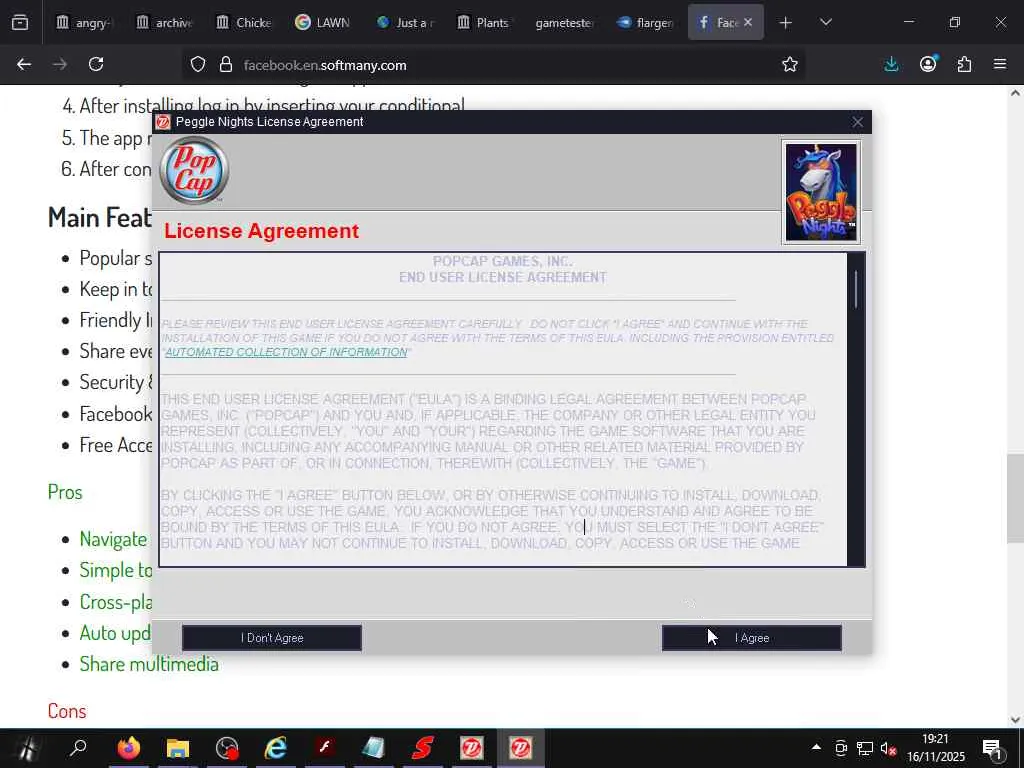
Task: Select the first PopCap installer taskbar icon
Action: click(x=472, y=748)
